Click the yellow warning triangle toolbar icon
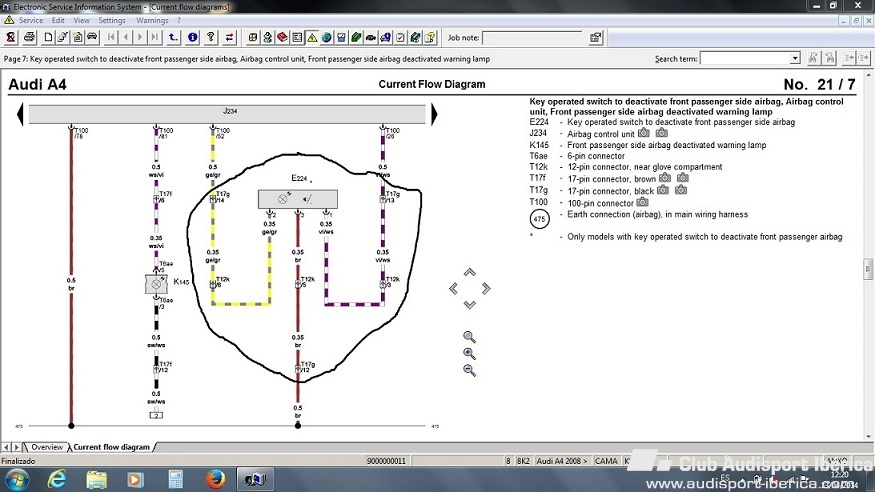875x492 pixels. coord(312,37)
